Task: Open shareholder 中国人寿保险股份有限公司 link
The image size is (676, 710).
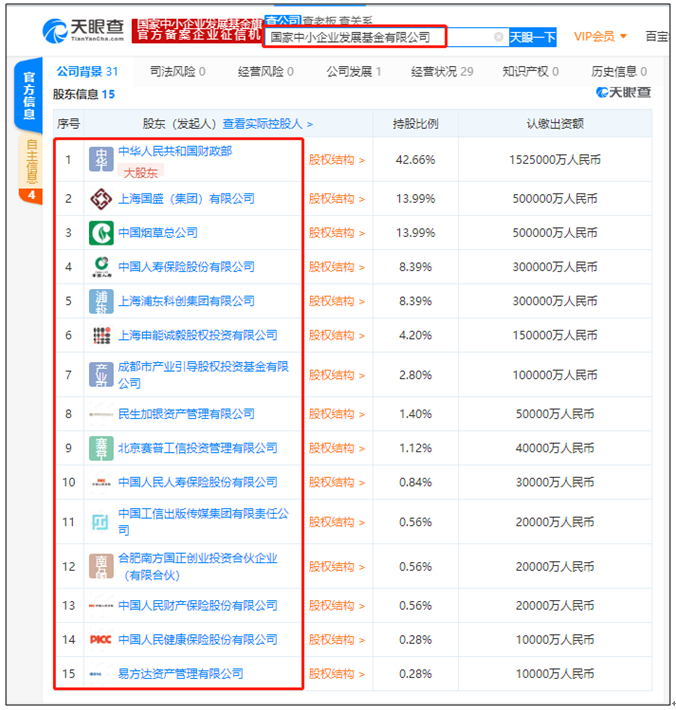Action: 186,267
